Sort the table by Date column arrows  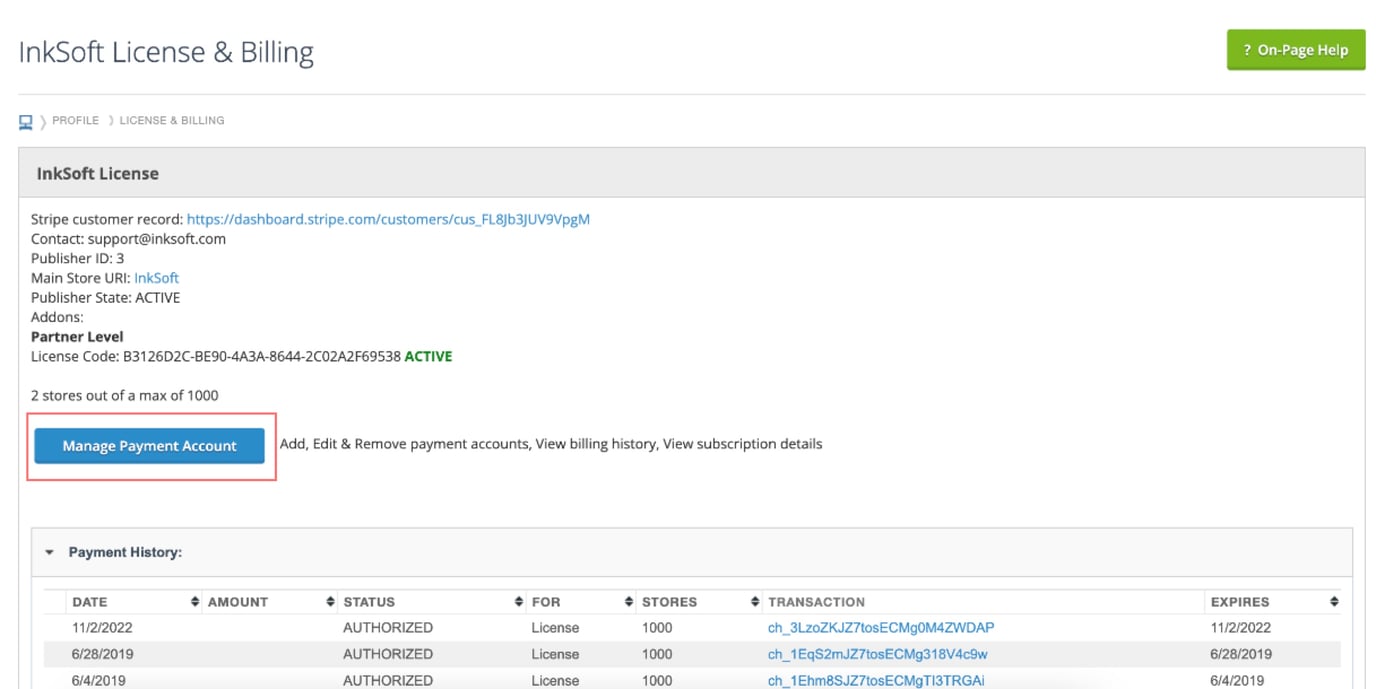[194, 602]
